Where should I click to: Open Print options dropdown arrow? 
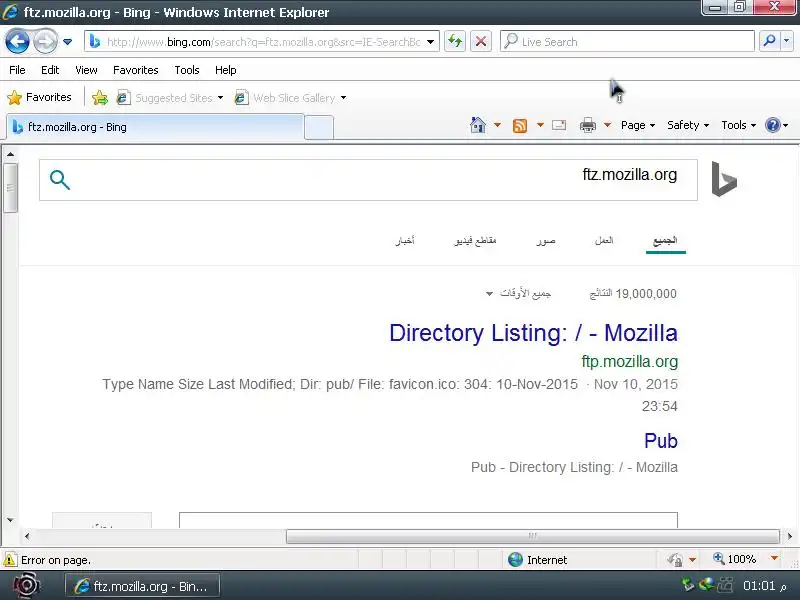pyautogui.click(x=608, y=125)
